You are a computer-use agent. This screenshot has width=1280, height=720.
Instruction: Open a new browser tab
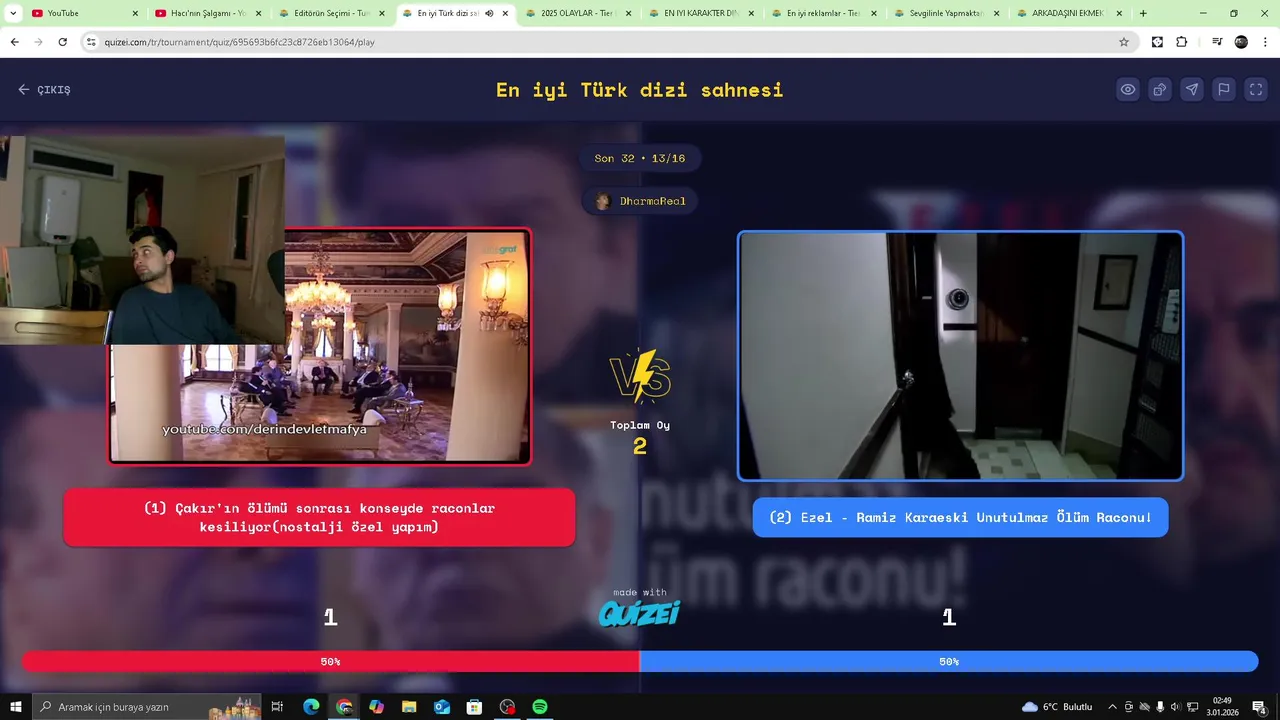(x=1143, y=13)
